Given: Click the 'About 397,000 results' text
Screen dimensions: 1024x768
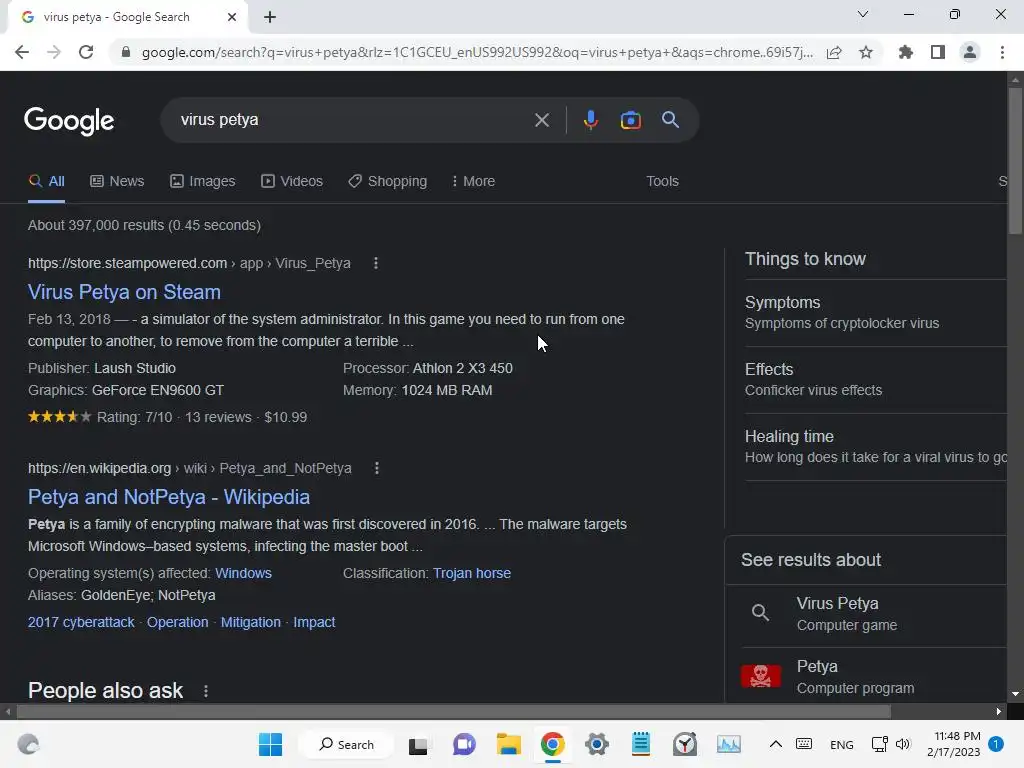Looking at the screenshot, I should (x=144, y=225).
